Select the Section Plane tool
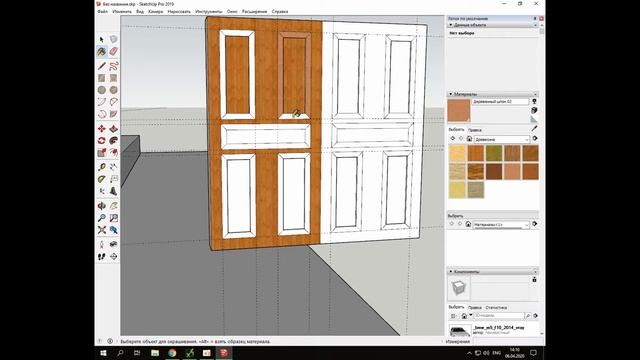Viewport: 640px width, 360px height. (x=113, y=256)
